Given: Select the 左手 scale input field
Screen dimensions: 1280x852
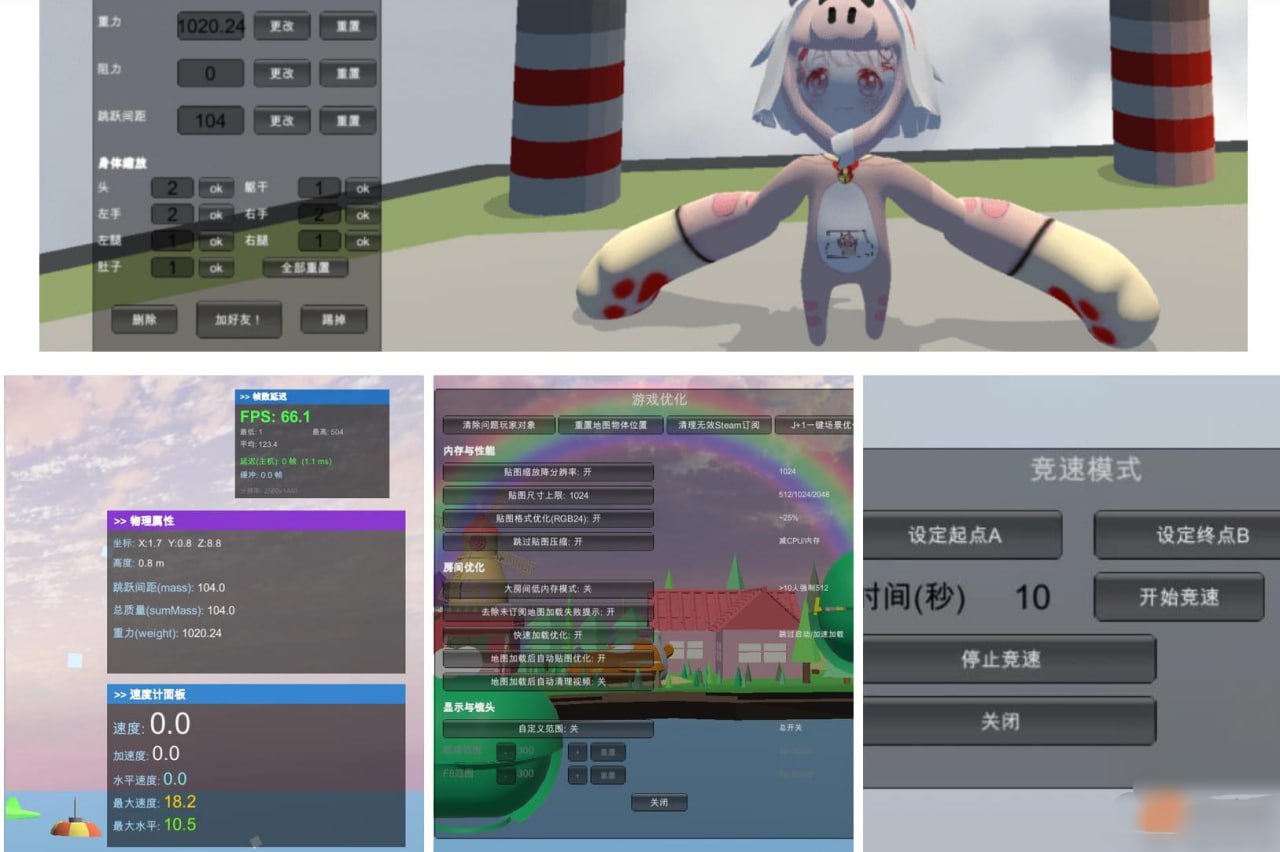Looking at the screenshot, I should (173, 214).
